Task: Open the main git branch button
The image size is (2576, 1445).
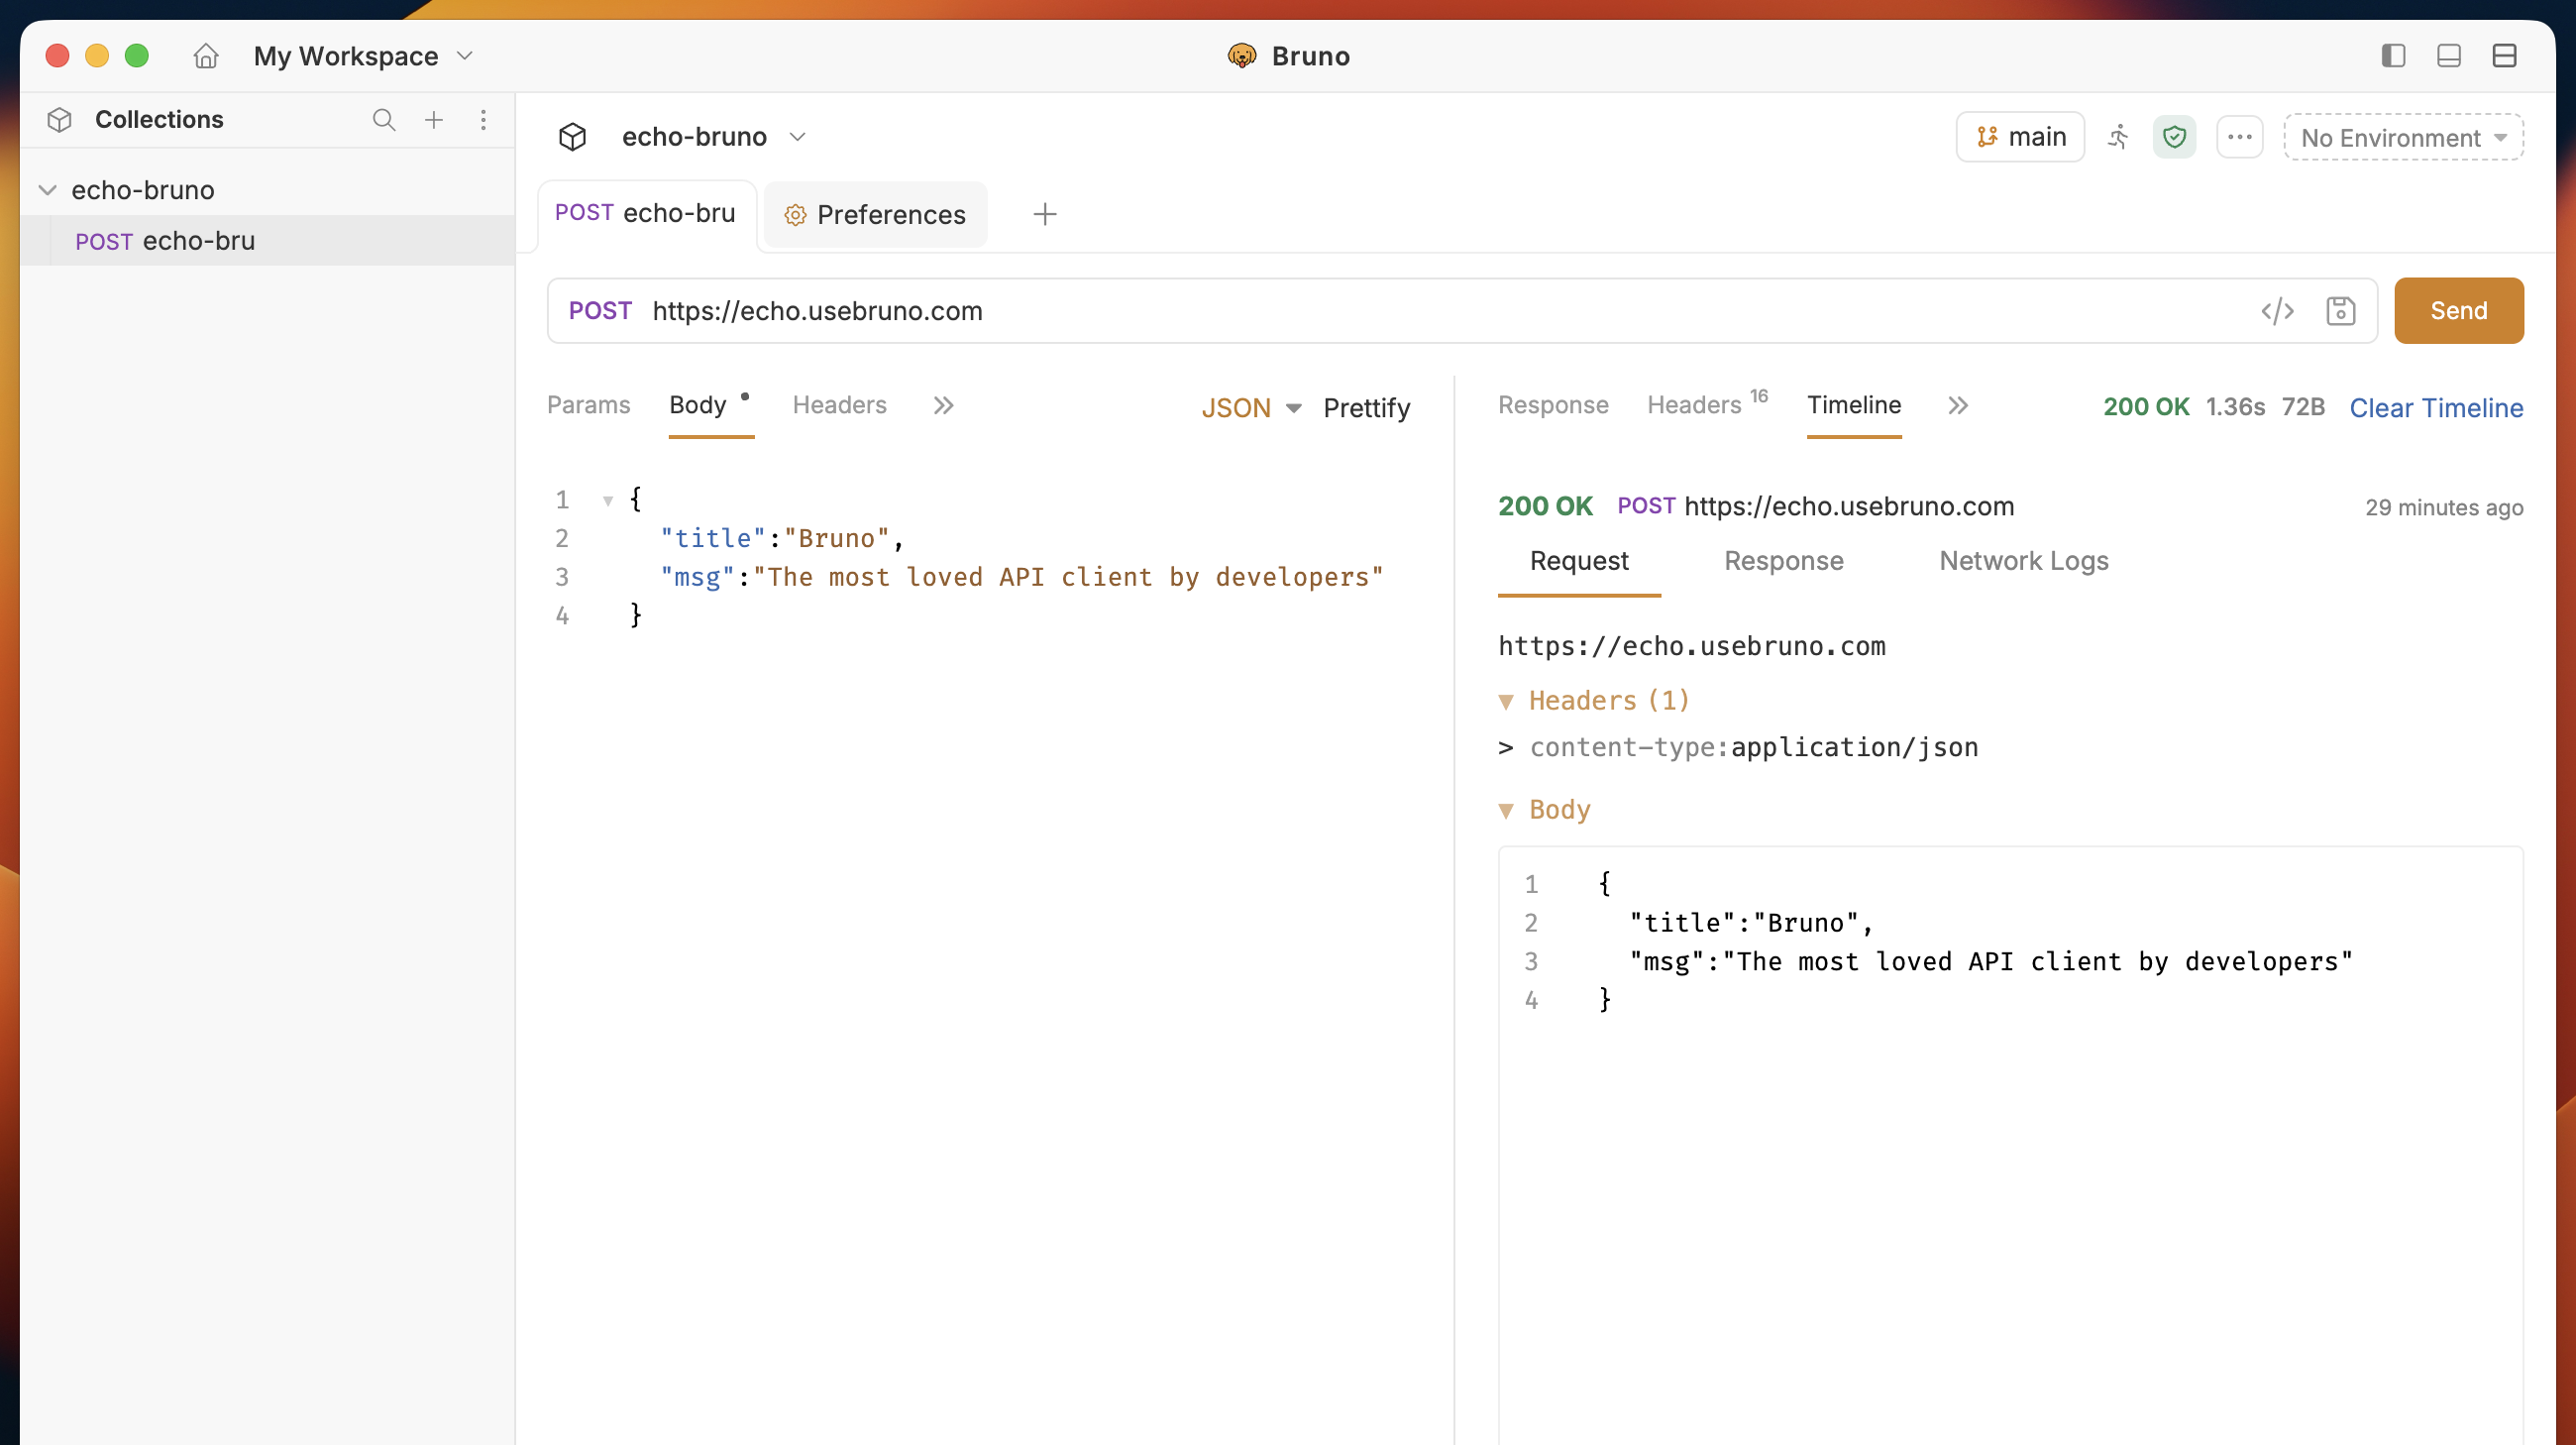Action: (2020, 137)
